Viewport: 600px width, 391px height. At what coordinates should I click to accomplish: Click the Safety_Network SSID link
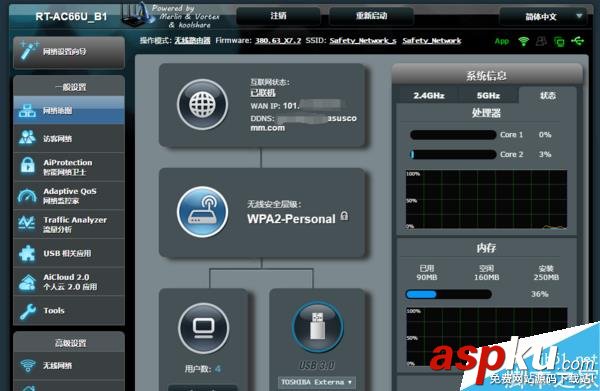pos(432,41)
